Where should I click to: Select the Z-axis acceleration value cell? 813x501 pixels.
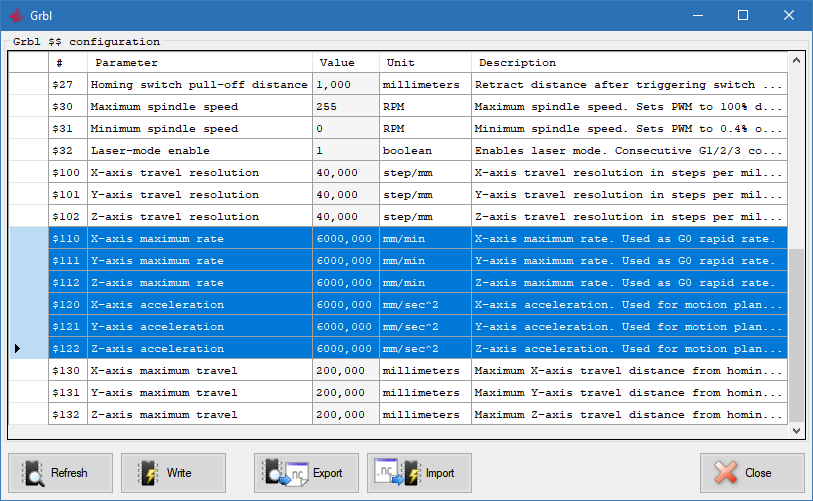click(346, 349)
